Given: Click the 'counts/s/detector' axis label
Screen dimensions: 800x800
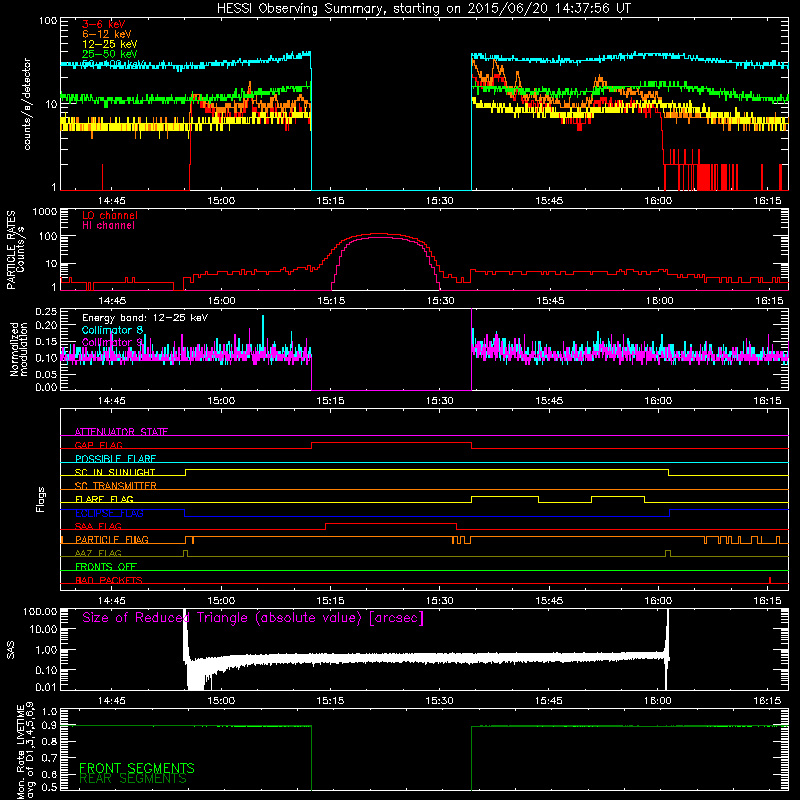Looking at the screenshot, I should (x=27, y=104).
